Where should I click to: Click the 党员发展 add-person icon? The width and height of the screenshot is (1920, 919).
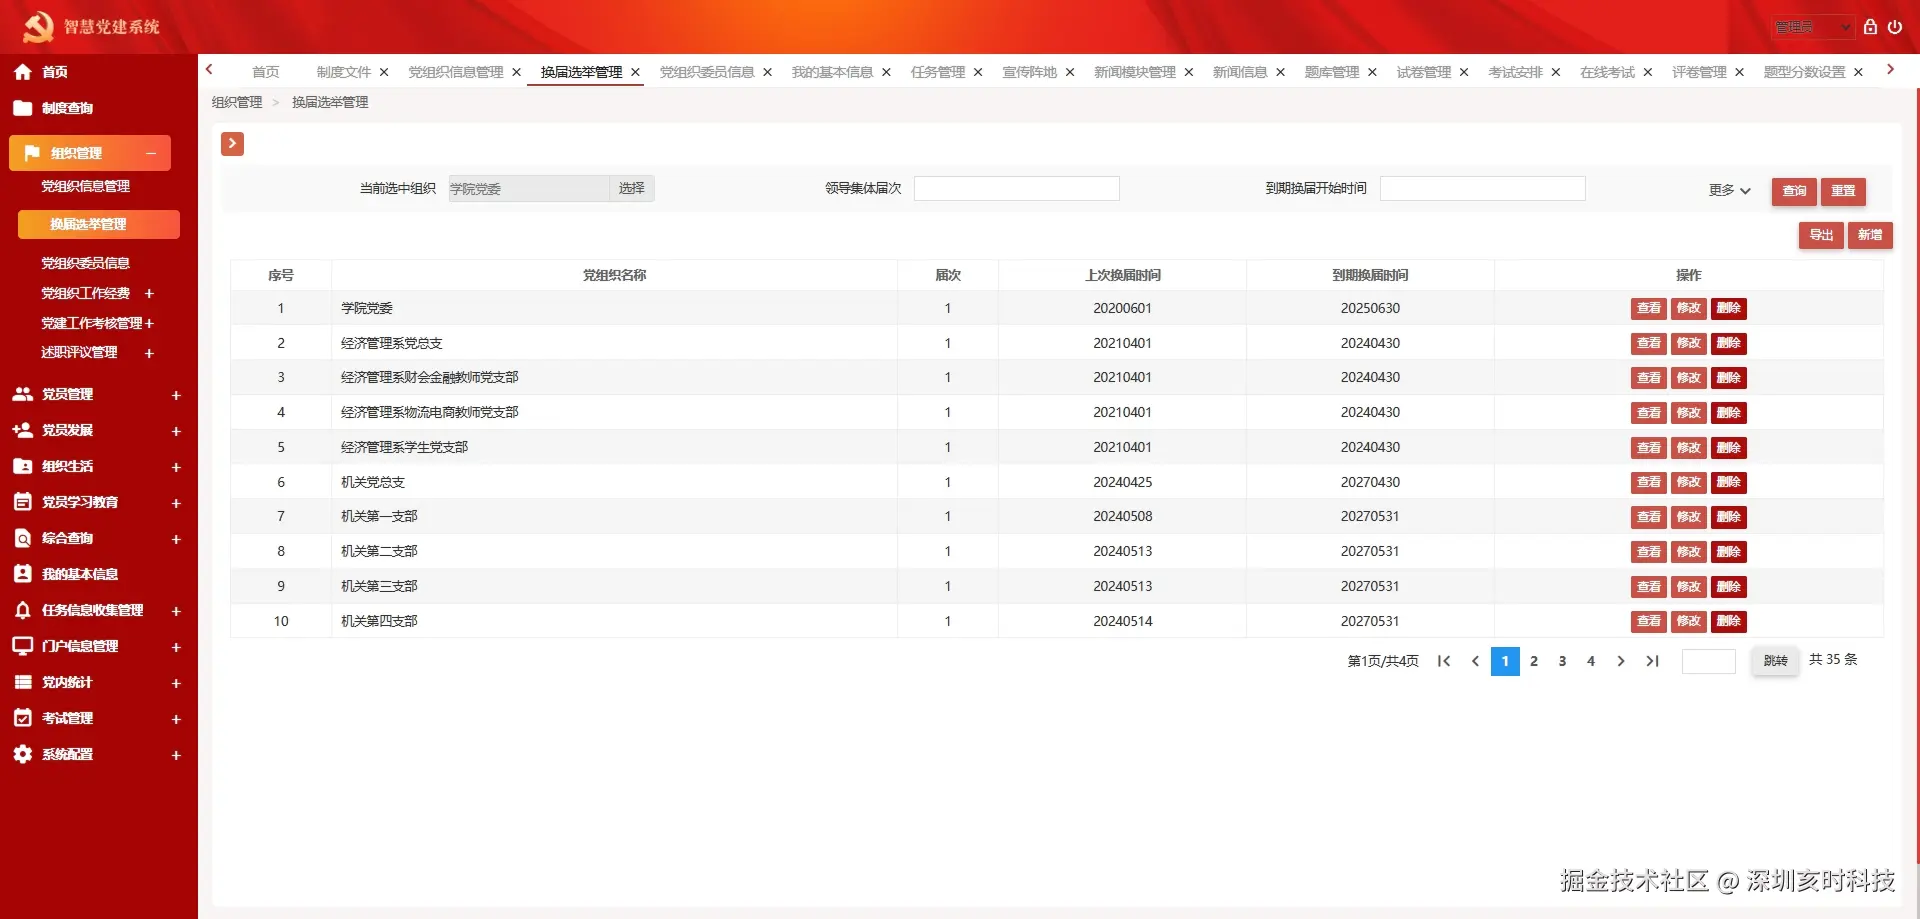pos(22,430)
